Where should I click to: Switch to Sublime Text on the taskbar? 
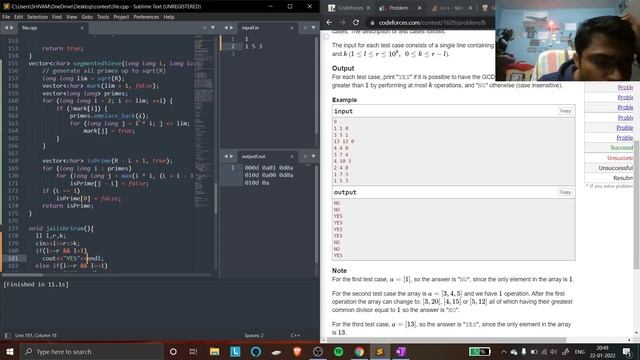380,351
